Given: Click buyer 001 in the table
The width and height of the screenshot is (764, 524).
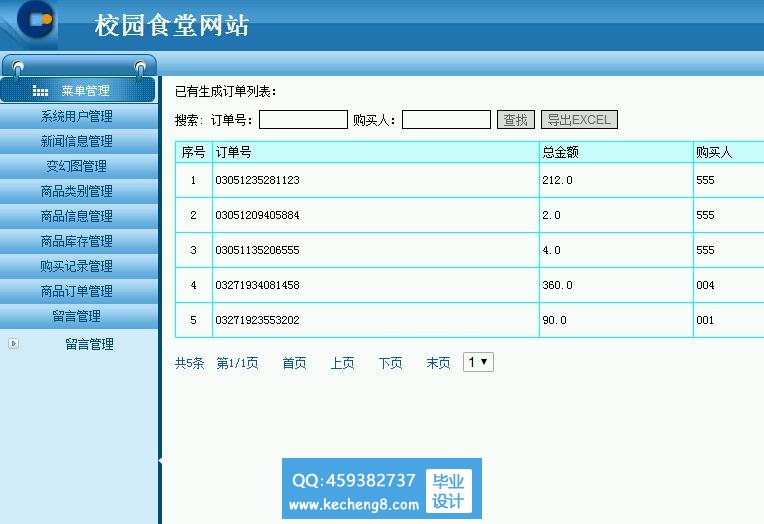Looking at the screenshot, I should (x=705, y=321).
